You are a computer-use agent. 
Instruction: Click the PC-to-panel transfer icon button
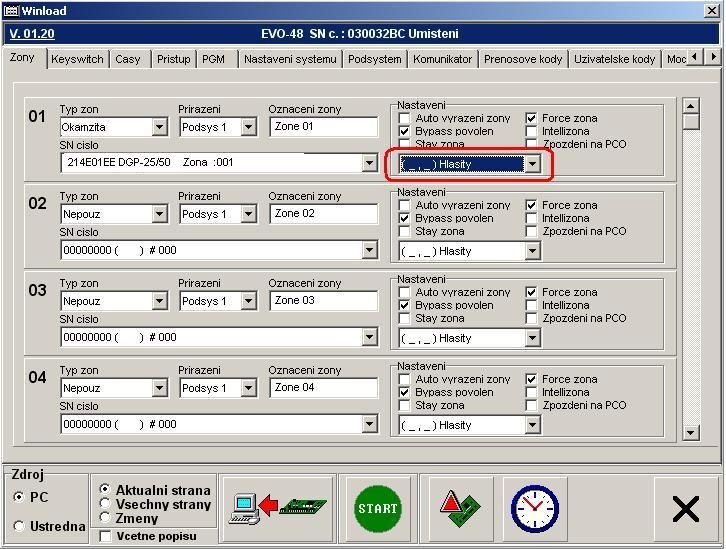click(x=277, y=508)
